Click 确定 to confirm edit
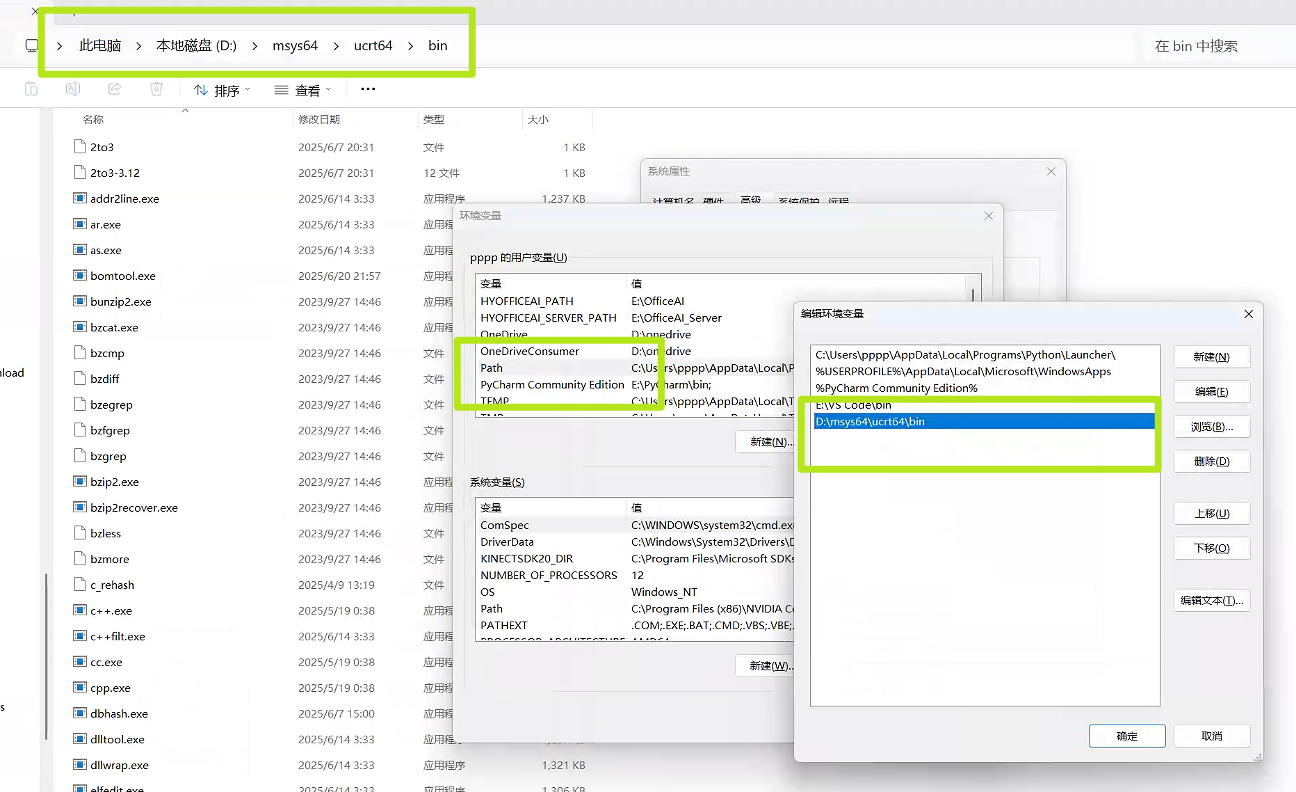The image size is (1296, 792). (x=1127, y=736)
